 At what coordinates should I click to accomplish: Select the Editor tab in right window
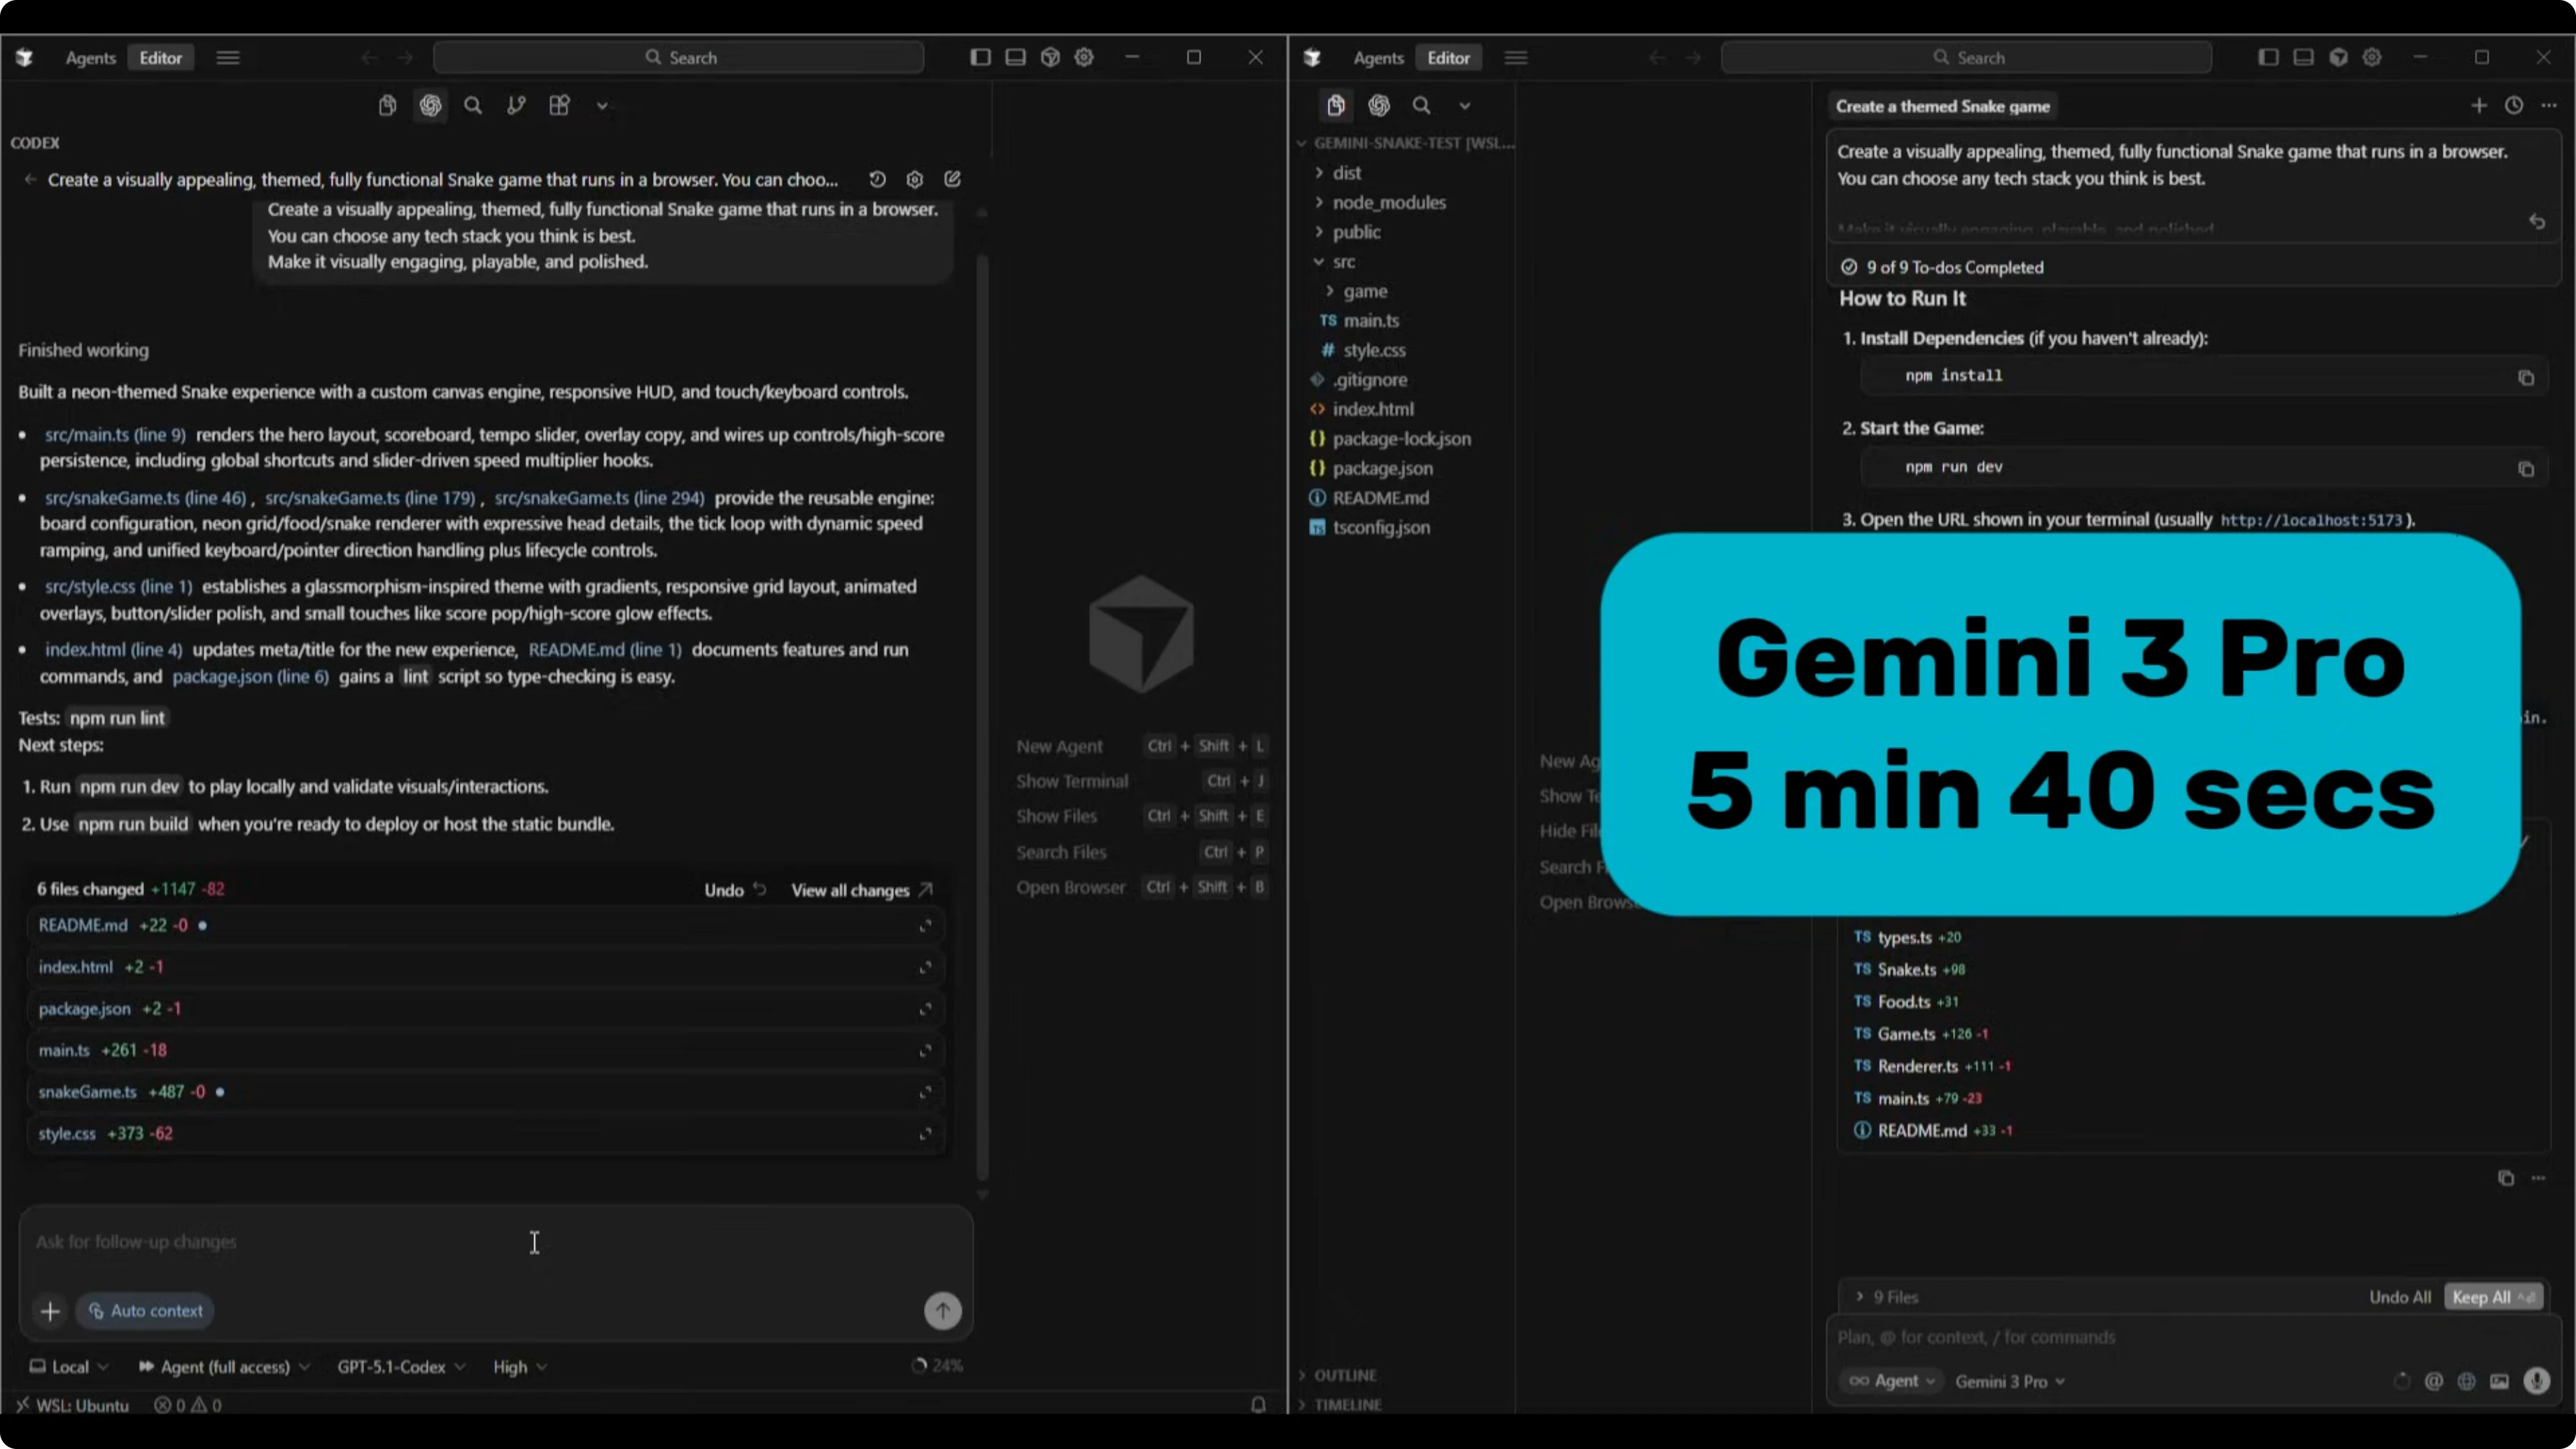point(1448,58)
